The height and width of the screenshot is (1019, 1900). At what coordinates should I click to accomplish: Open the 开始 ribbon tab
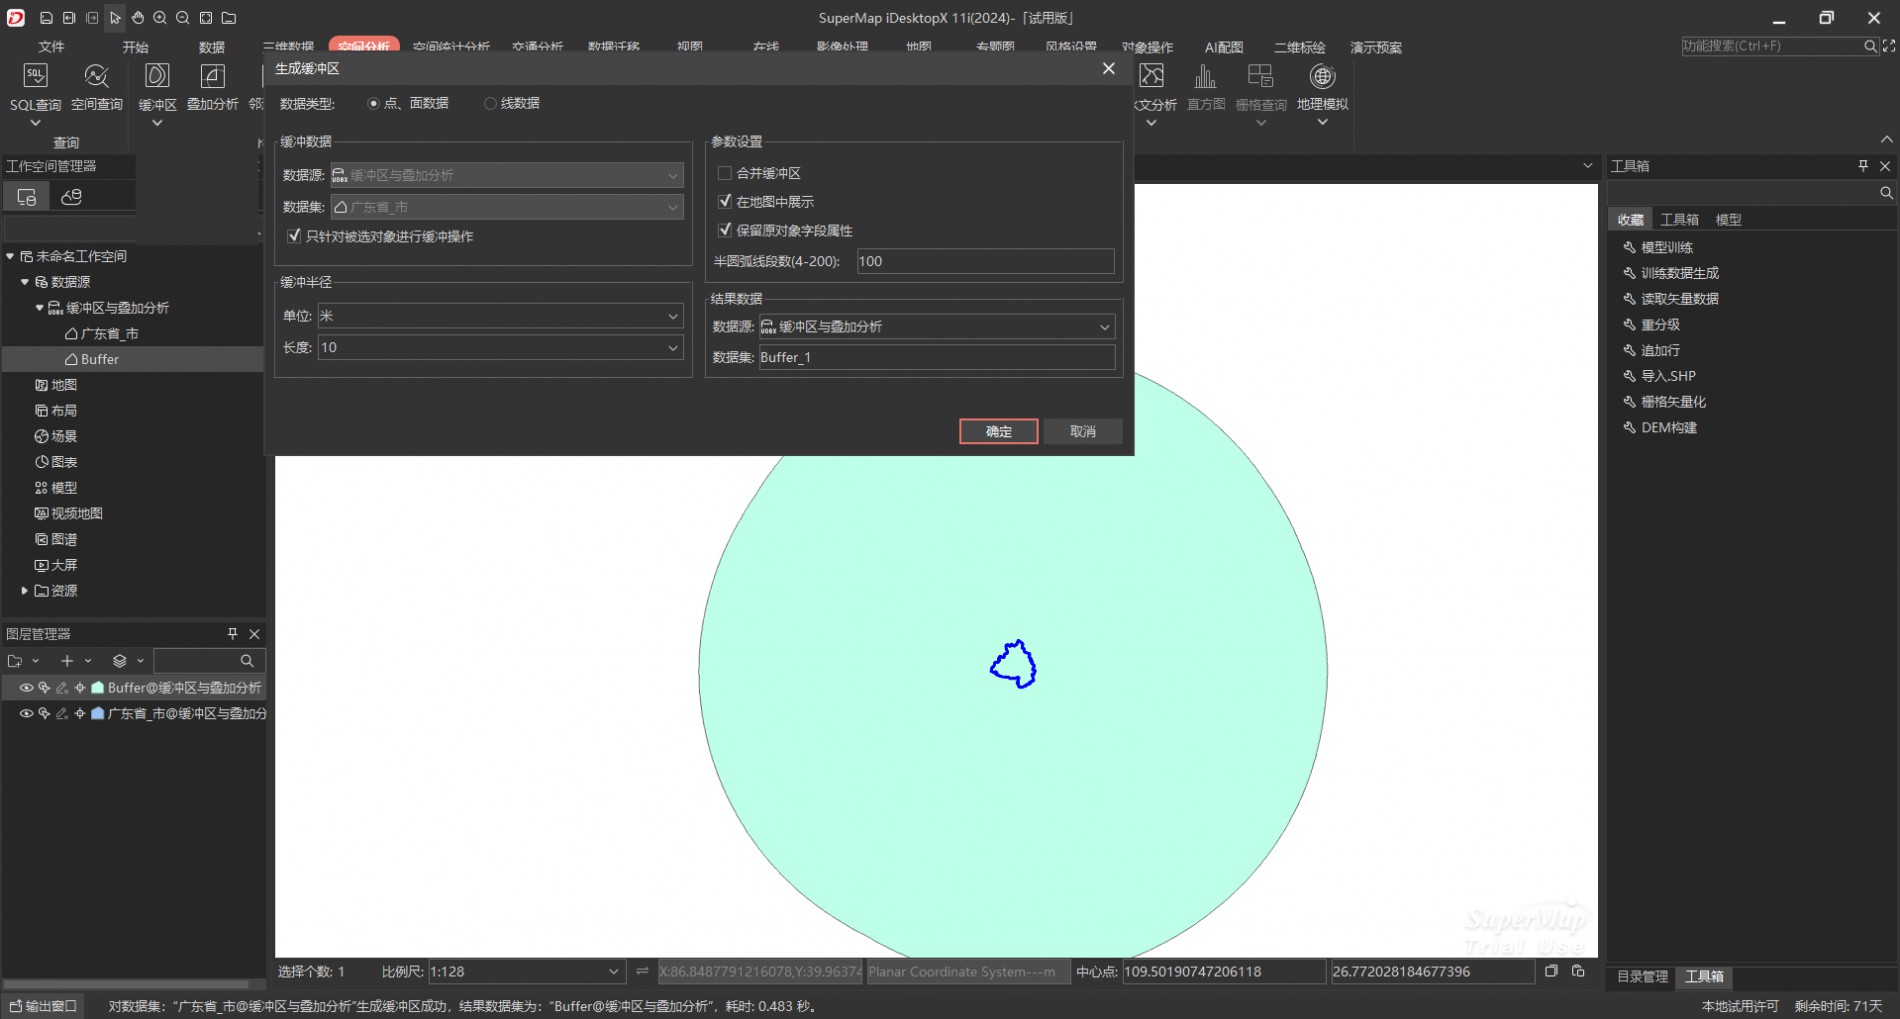pyautogui.click(x=135, y=47)
